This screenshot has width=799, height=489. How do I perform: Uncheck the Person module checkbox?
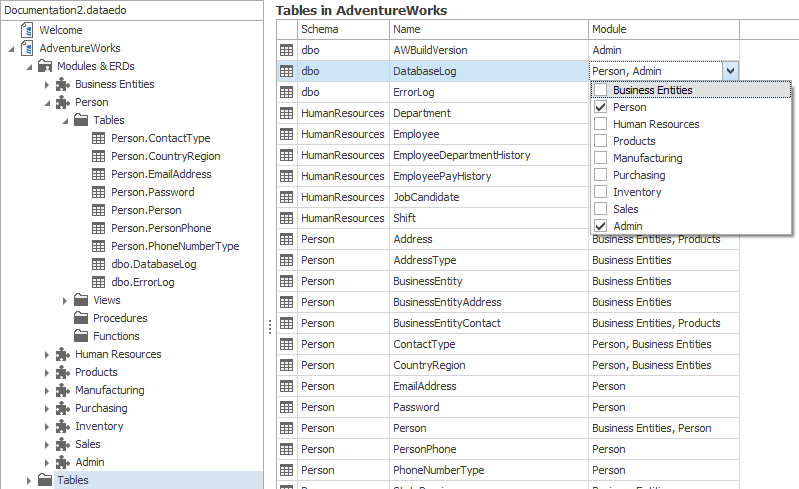click(601, 107)
